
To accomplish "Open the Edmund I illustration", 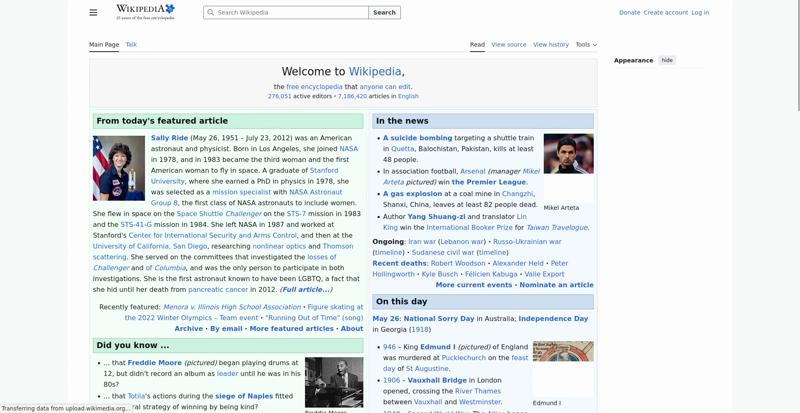I will coord(563,351).
